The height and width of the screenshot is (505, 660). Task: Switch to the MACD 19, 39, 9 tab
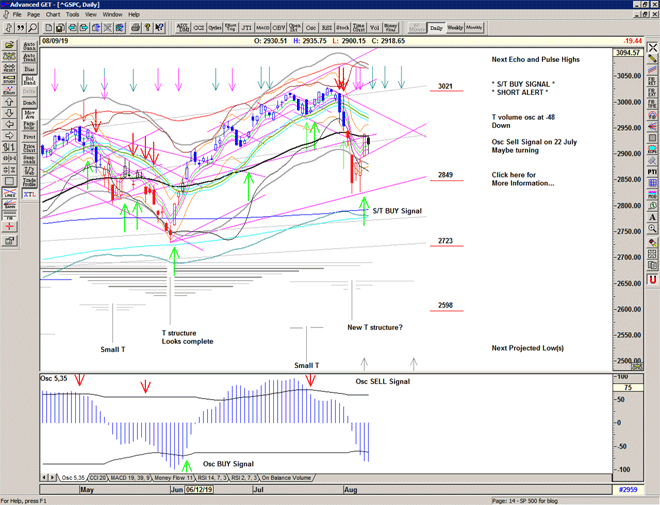point(130,478)
